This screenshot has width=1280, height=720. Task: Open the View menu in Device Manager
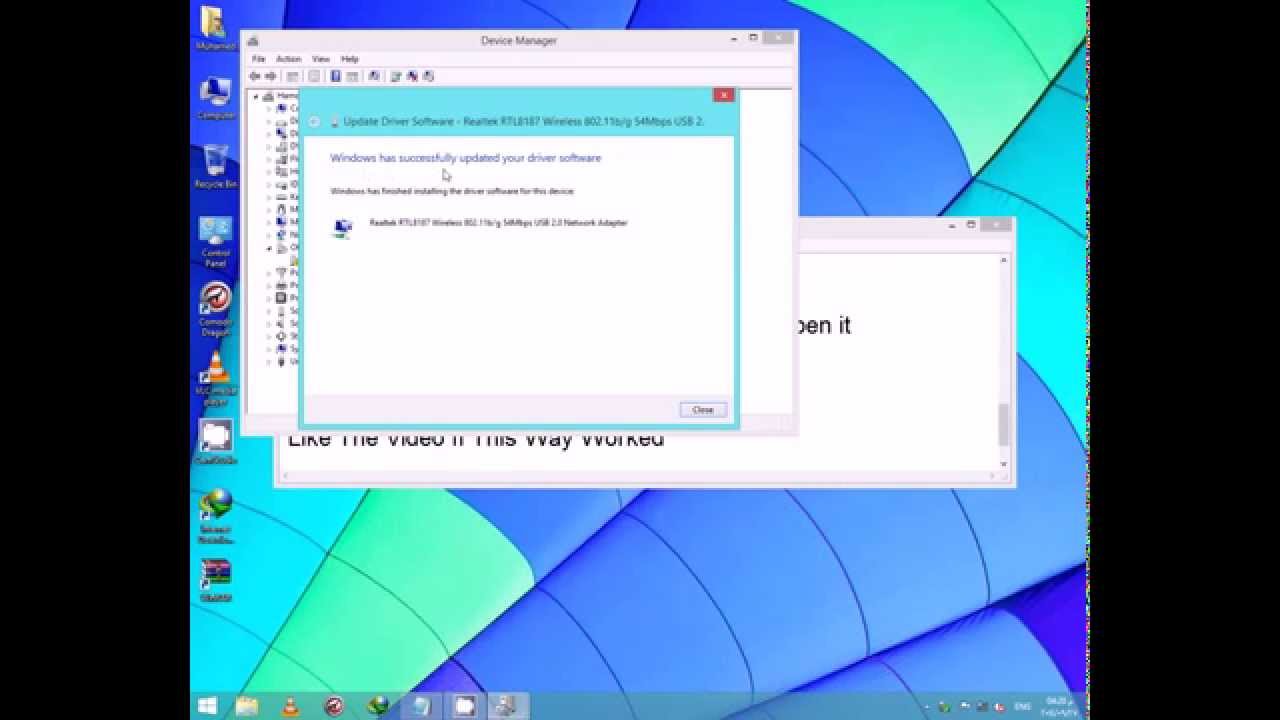click(321, 59)
